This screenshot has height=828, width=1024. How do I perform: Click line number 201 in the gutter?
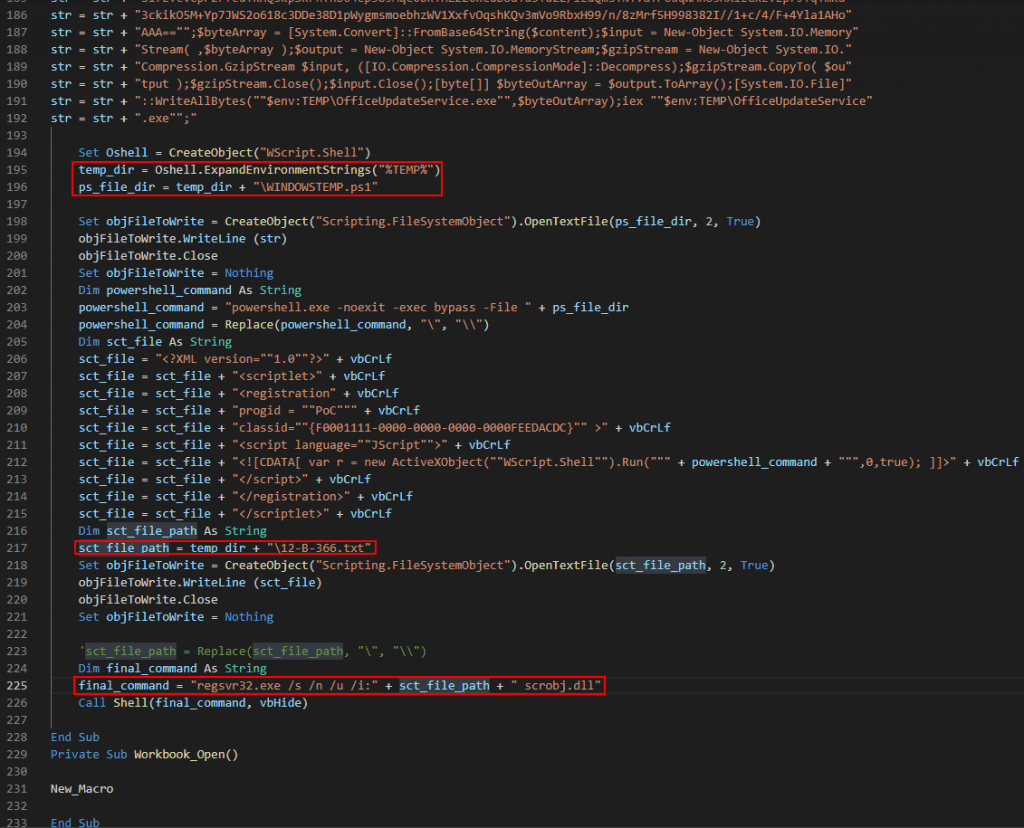(17, 273)
